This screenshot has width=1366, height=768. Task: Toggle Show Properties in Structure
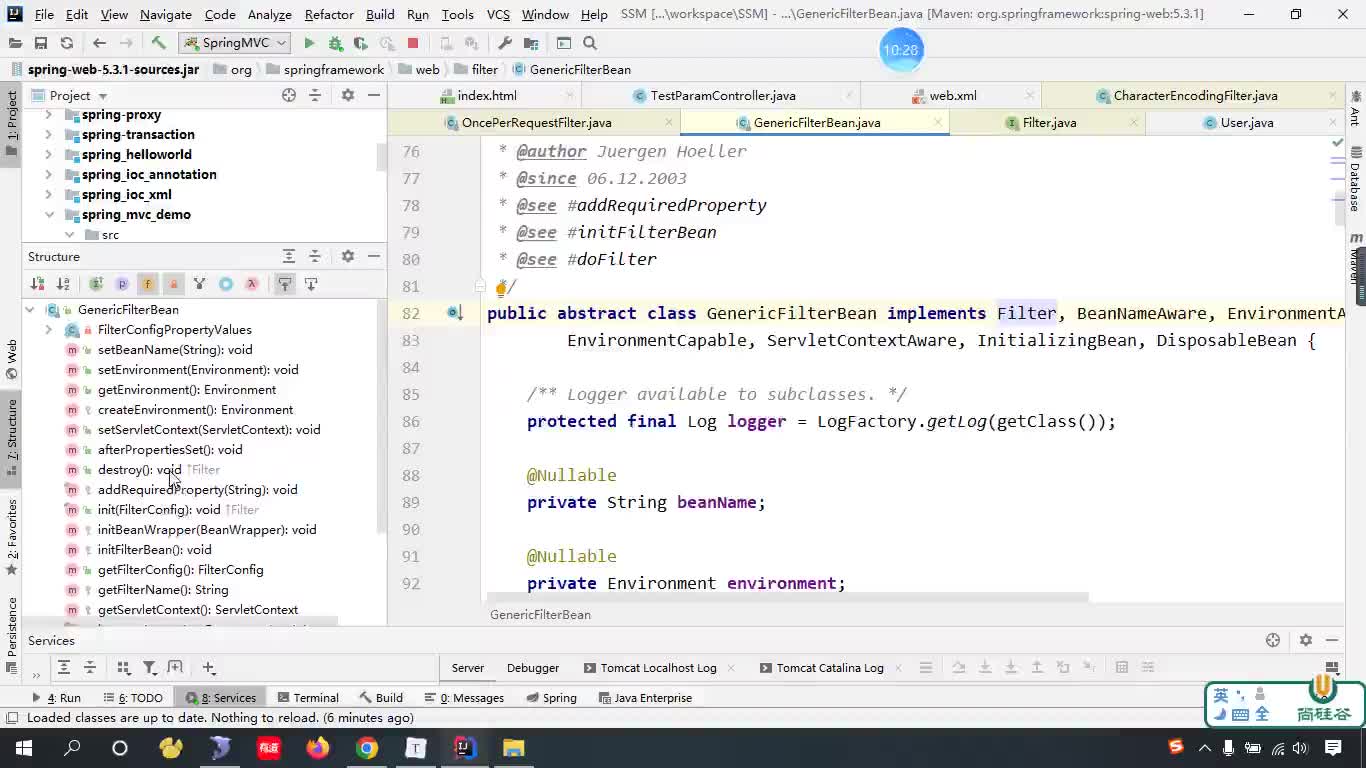click(x=122, y=284)
